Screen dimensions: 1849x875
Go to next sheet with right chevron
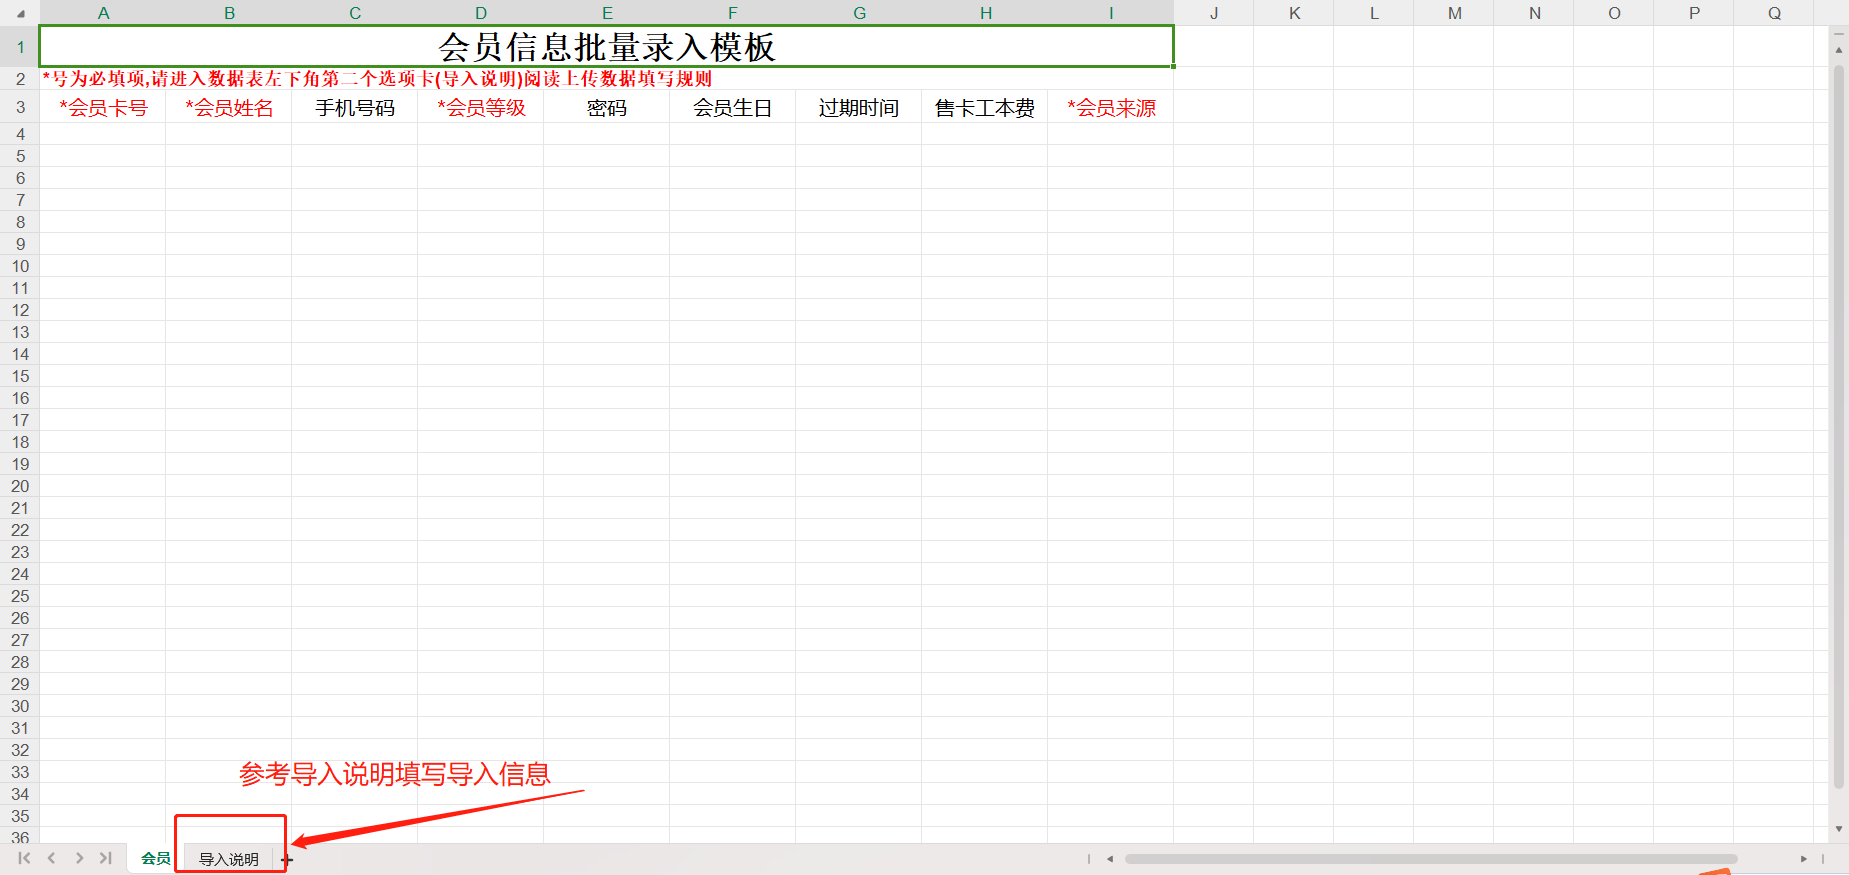[x=79, y=858]
